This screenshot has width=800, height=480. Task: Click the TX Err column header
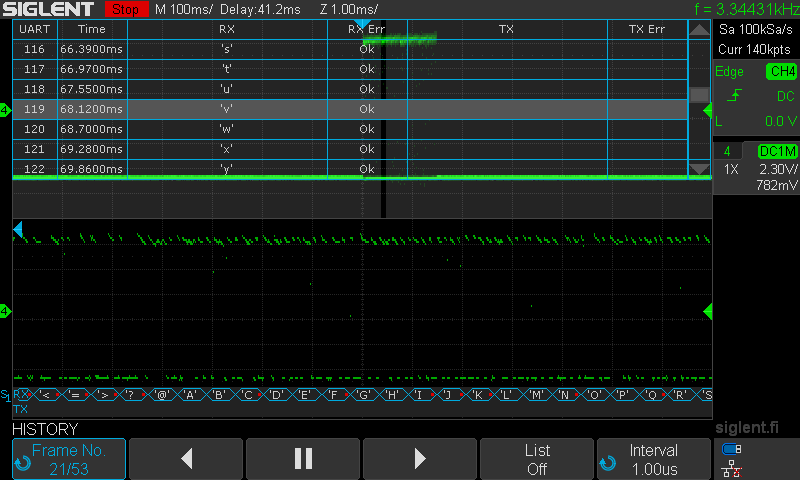(647, 30)
